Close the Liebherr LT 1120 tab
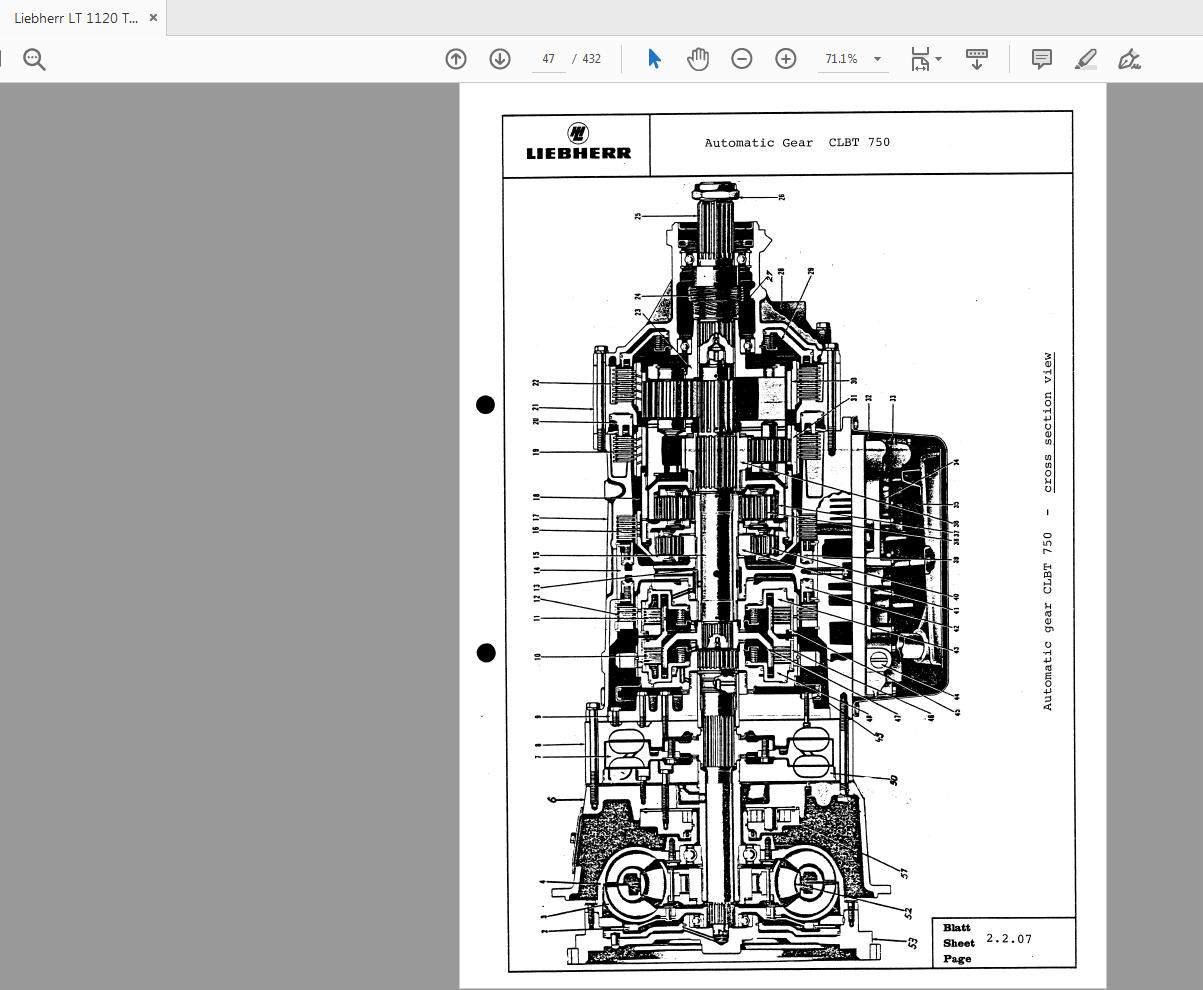1203x990 pixels. (153, 18)
